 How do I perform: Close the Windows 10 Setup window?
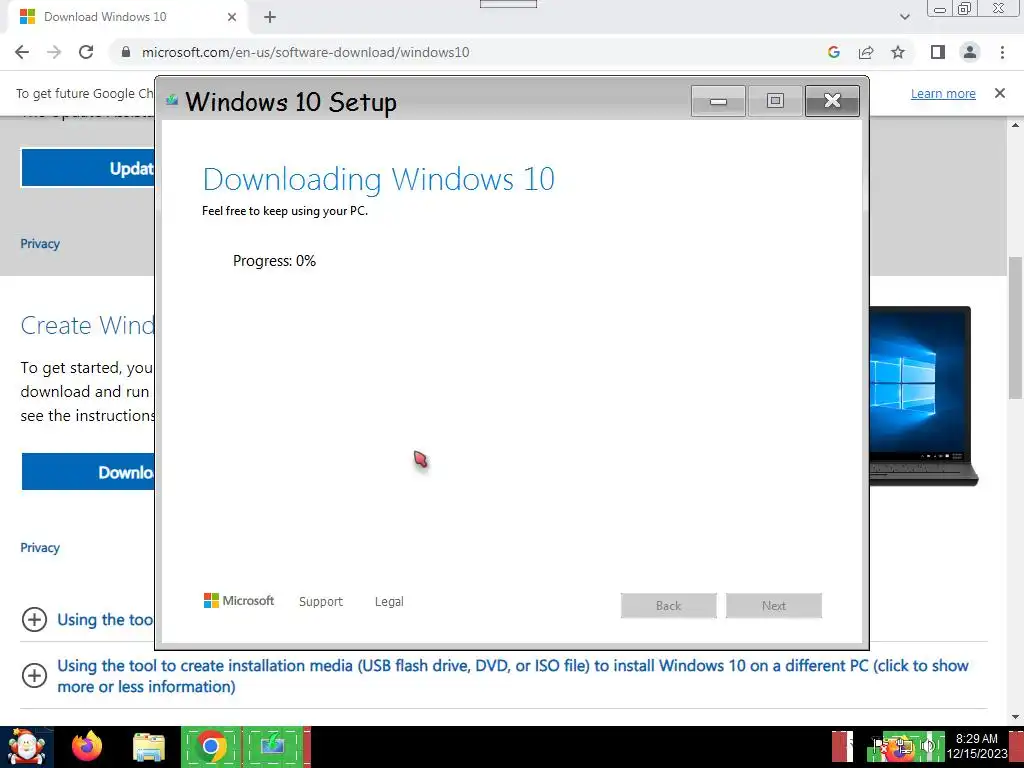pos(832,101)
